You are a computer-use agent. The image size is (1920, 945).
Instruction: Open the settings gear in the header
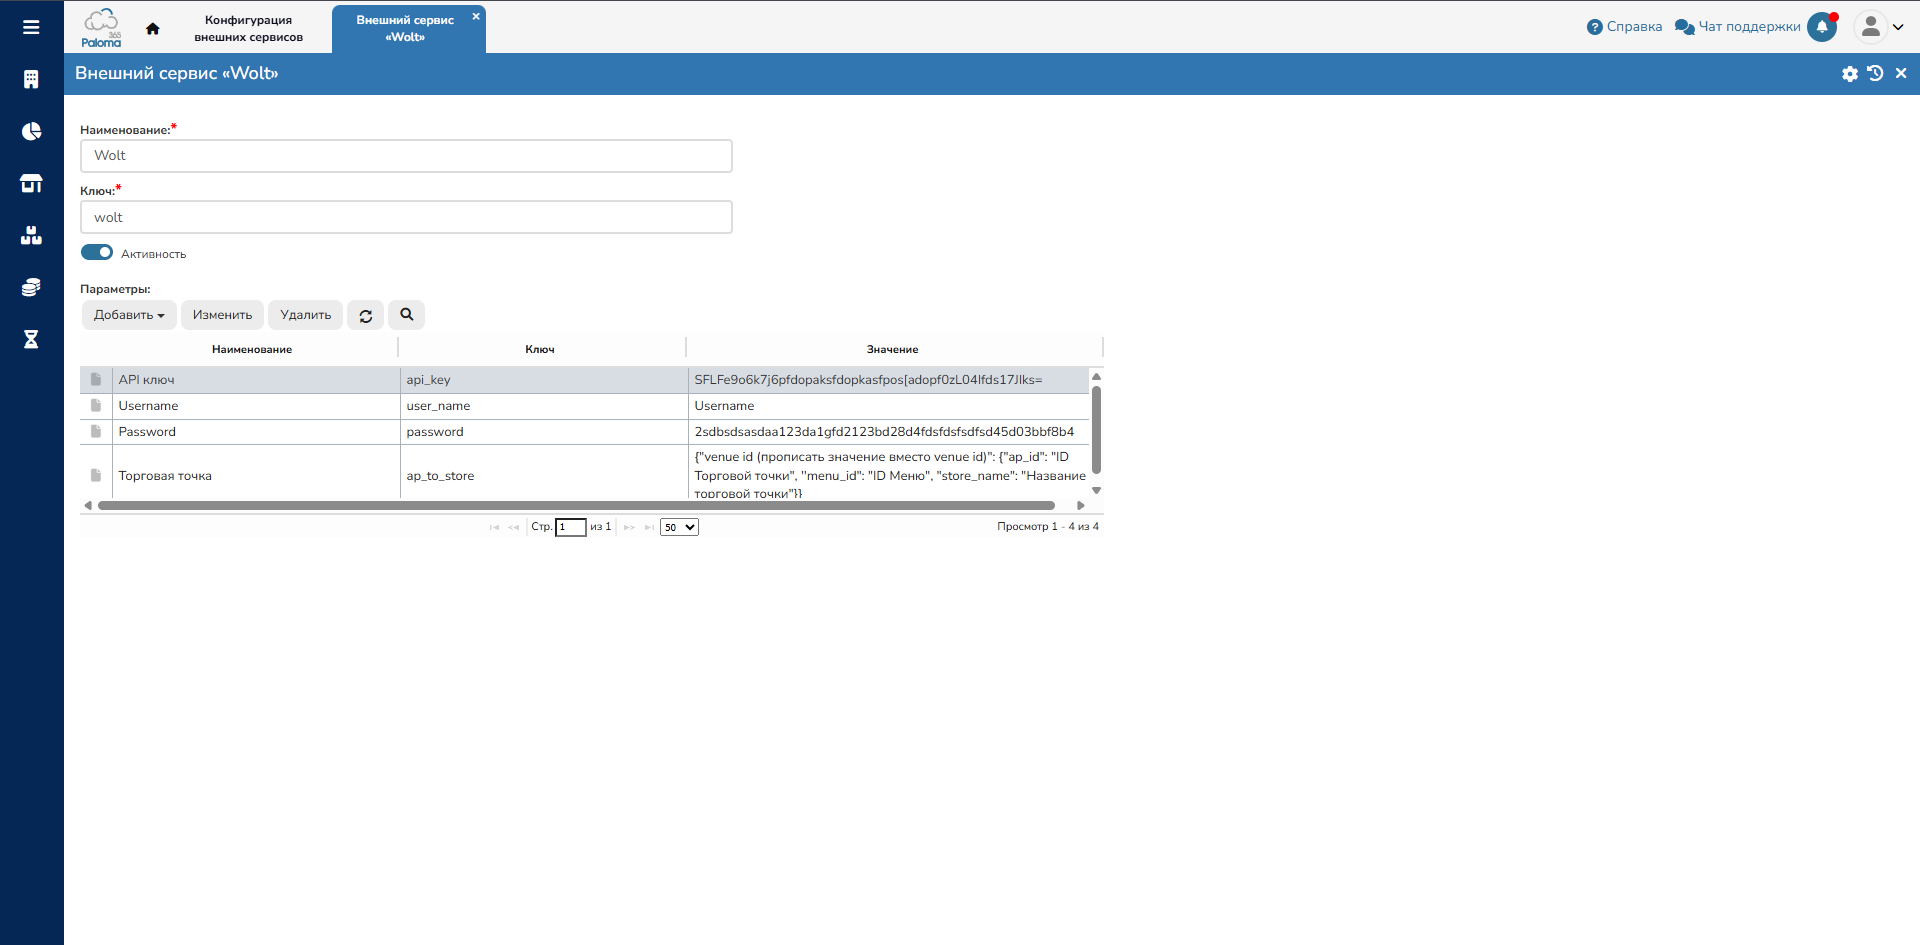click(1849, 74)
